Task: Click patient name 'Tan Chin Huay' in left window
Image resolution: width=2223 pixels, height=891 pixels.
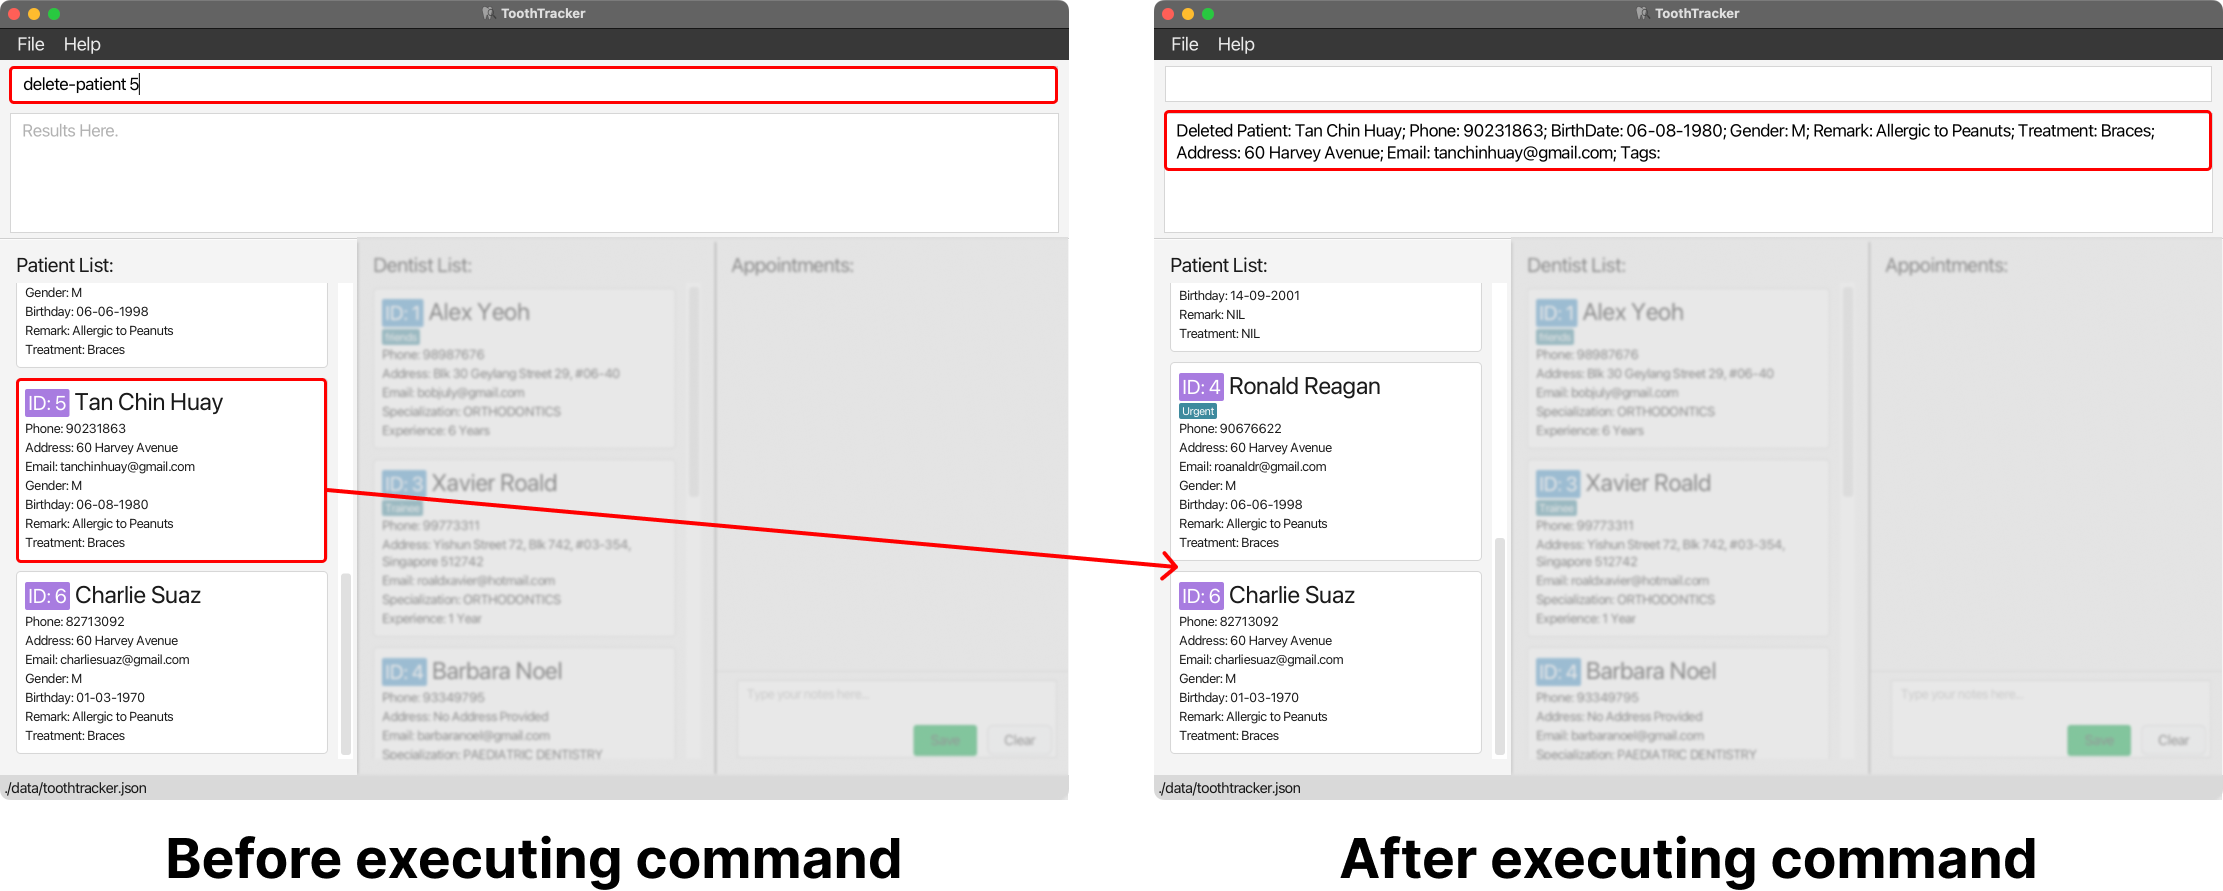Action: (149, 402)
